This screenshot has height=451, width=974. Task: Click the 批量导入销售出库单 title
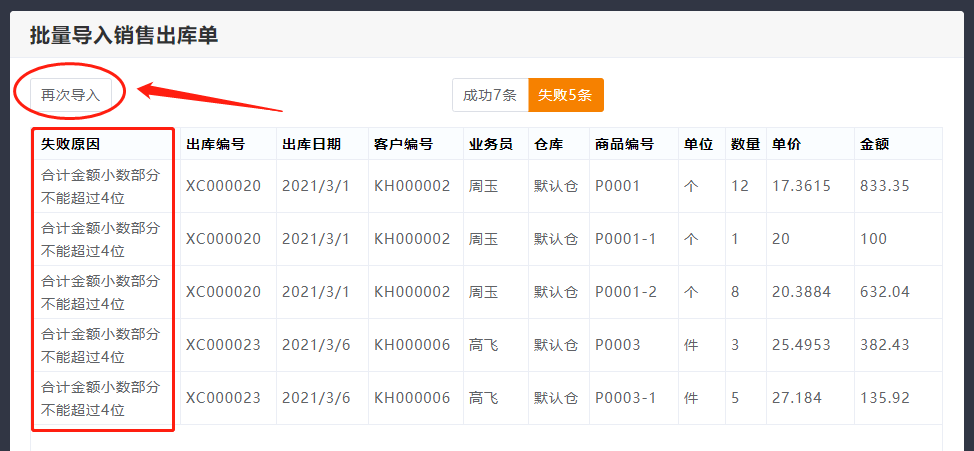(x=124, y=36)
